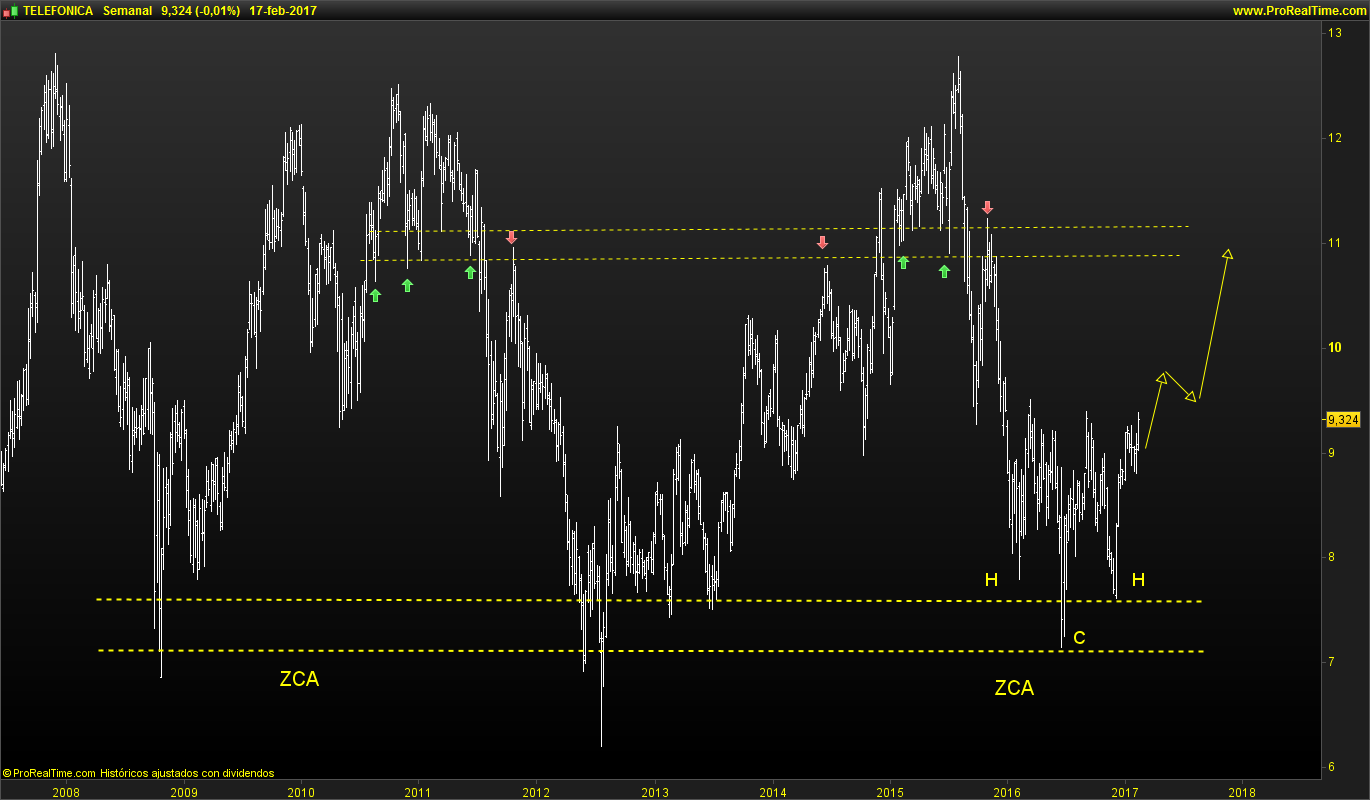Image resolution: width=1370 pixels, height=800 pixels.
Task: Select the TELEFONICA ticker name in header
Action: (58, 11)
